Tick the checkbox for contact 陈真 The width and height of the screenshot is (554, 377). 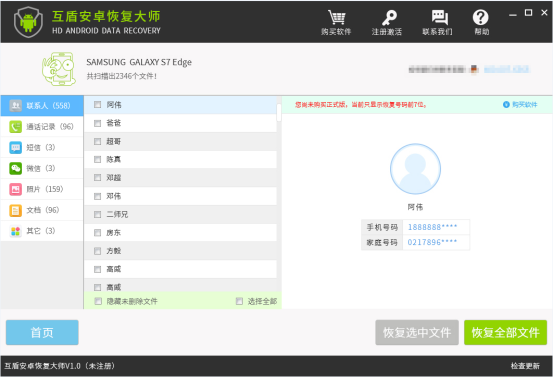tap(98, 159)
